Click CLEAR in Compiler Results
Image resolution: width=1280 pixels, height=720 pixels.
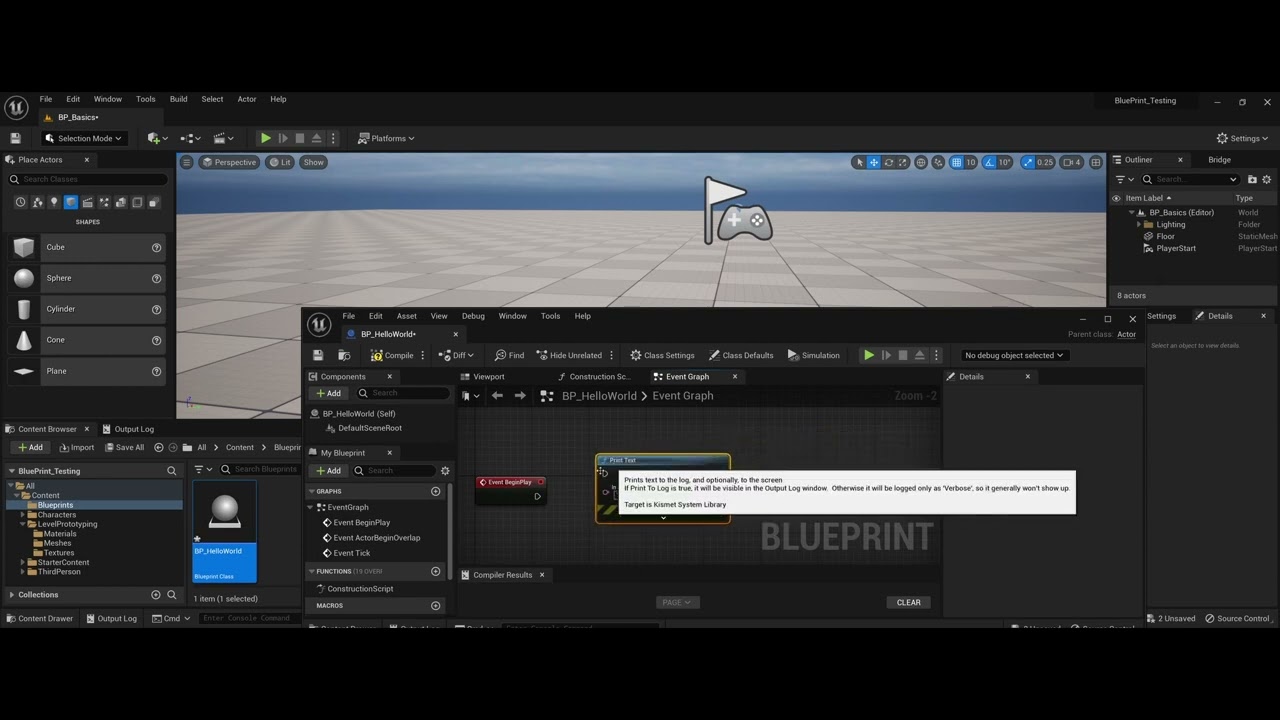tap(908, 602)
